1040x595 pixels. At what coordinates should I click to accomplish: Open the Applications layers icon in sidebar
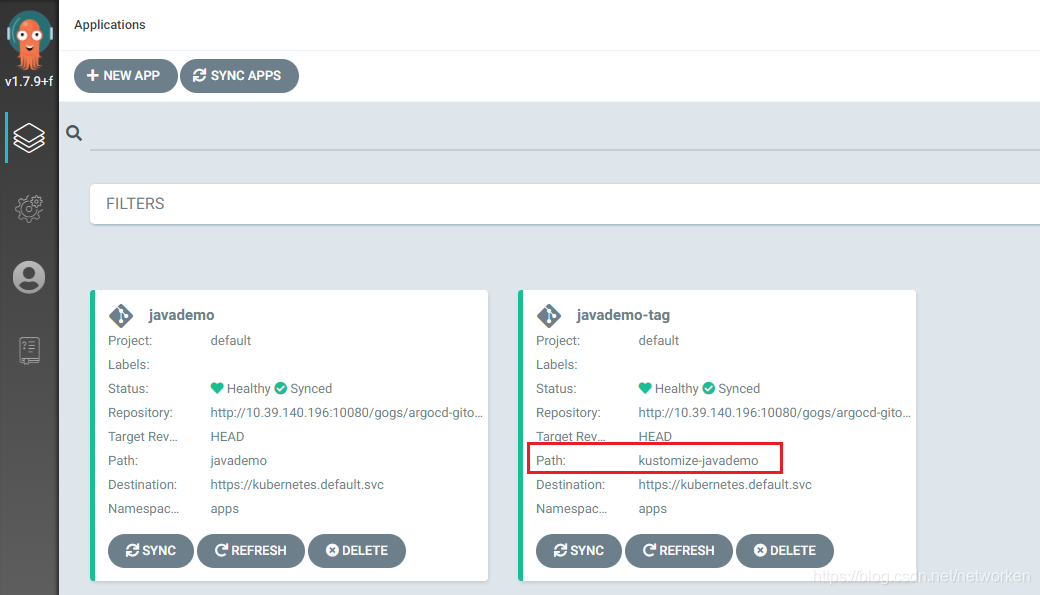[x=29, y=137]
